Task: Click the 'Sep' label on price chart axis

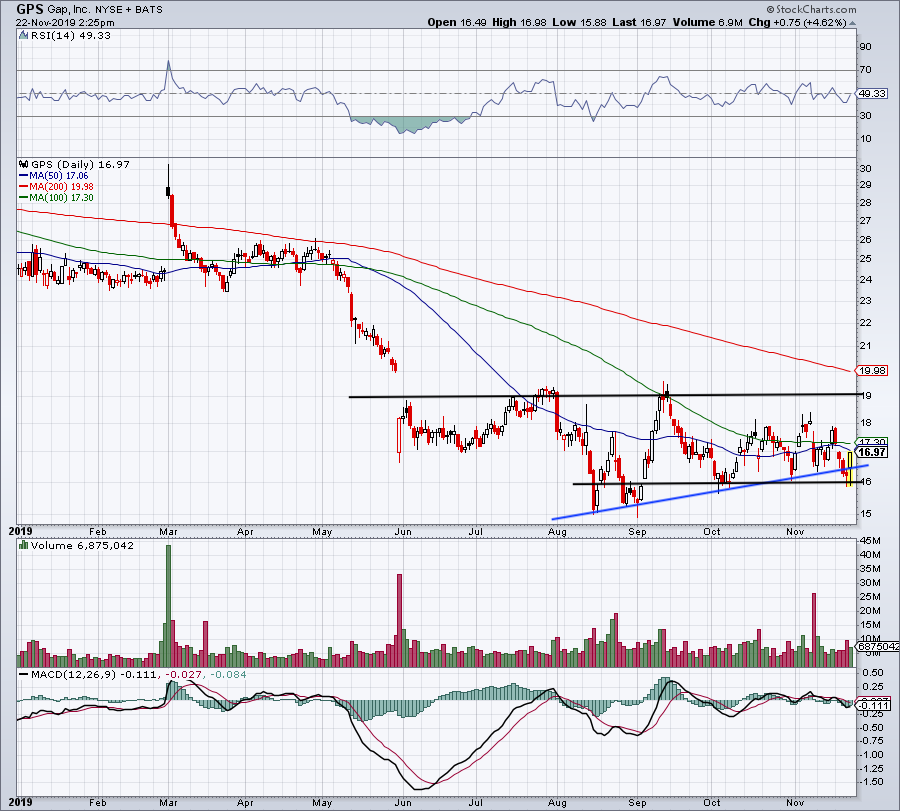Action: coord(637,532)
